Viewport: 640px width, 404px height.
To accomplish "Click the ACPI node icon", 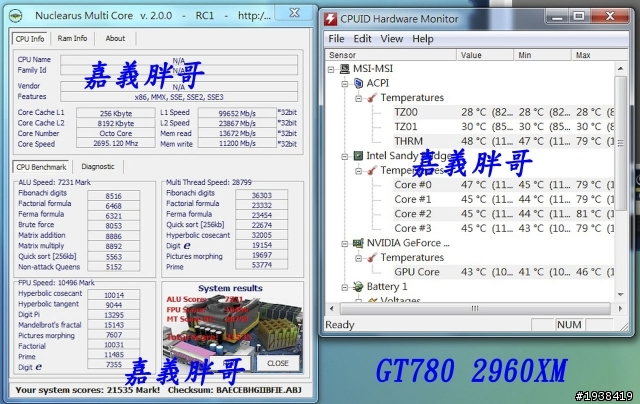I will click(358, 83).
